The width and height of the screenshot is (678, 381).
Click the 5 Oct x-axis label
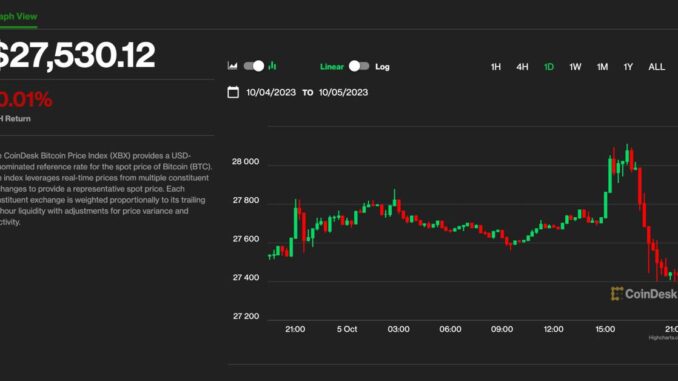(347, 329)
